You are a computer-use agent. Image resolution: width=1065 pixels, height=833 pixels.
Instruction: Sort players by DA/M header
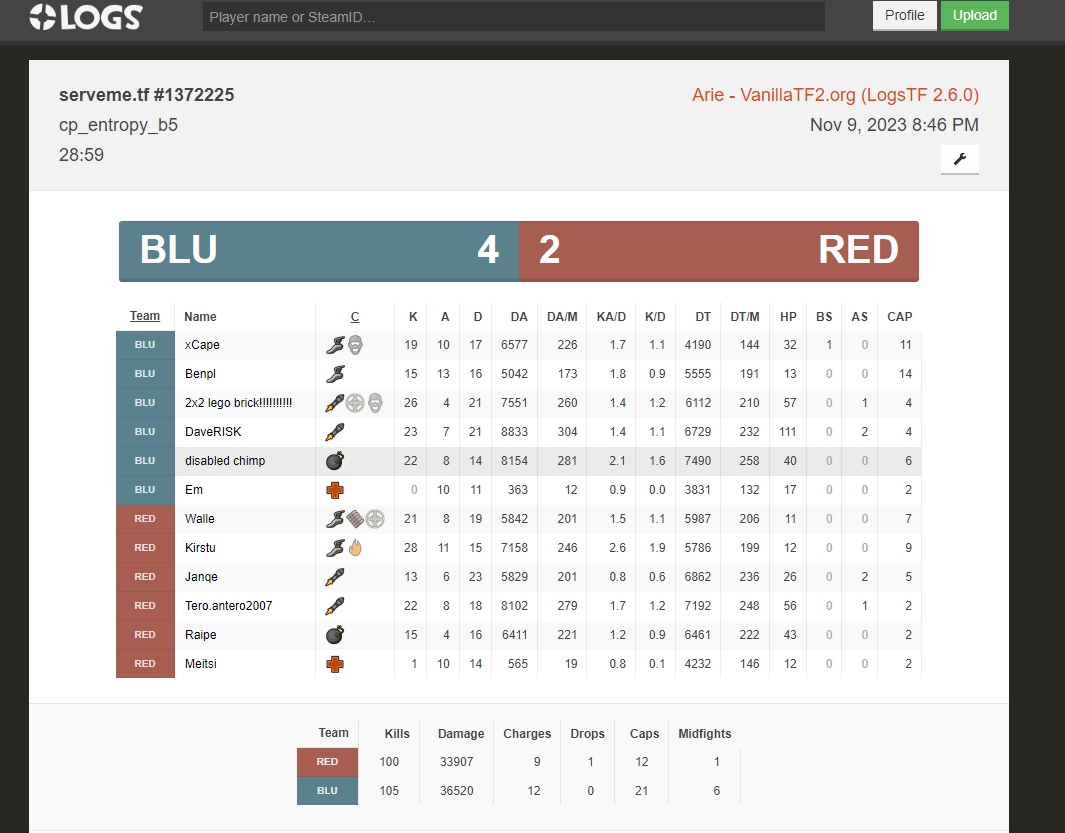click(x=562, y=317)
